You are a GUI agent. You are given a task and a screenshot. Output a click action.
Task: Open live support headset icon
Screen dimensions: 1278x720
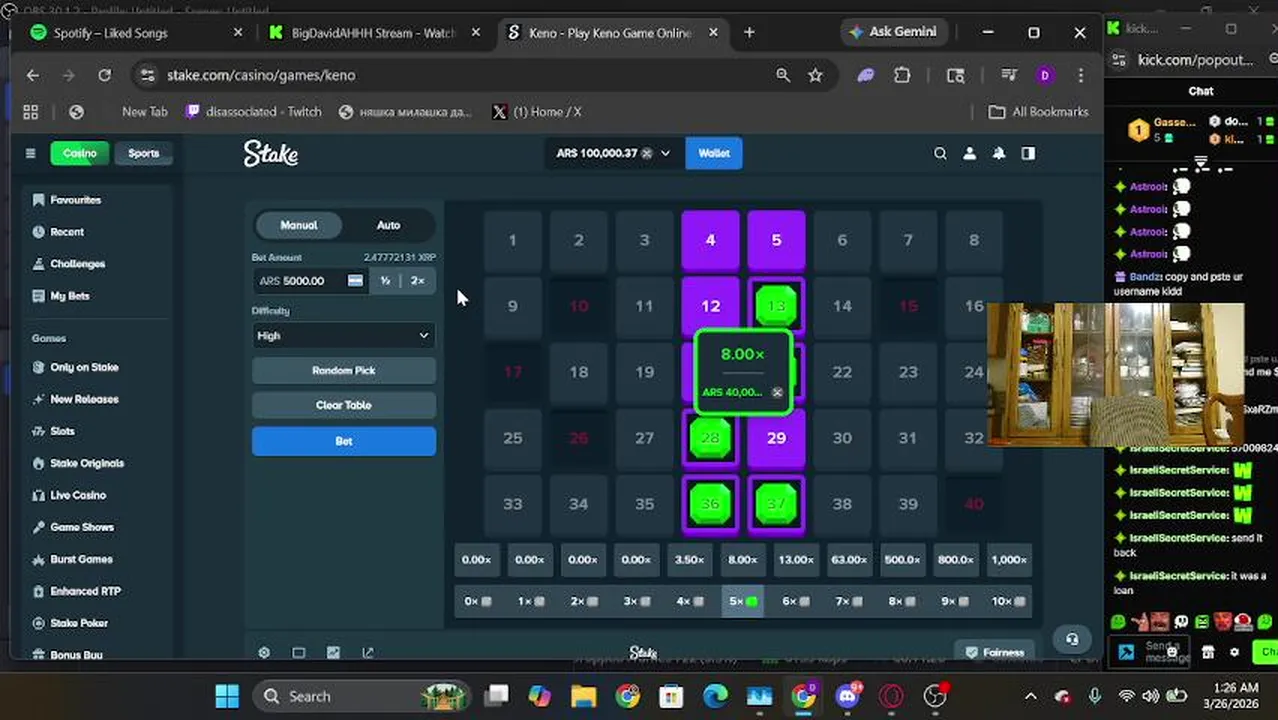click(x=1072, y=639)
